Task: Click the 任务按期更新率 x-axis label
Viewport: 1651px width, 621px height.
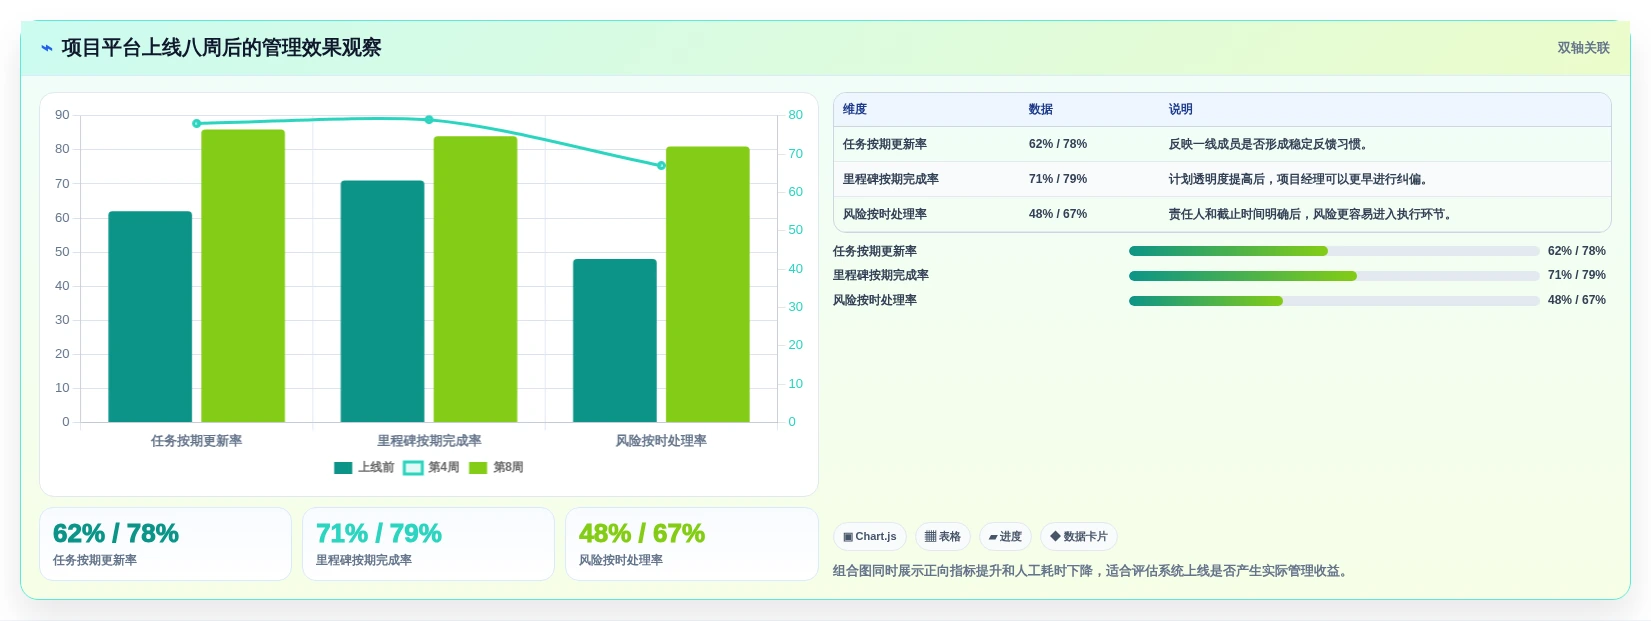Action: click(196, 441)
